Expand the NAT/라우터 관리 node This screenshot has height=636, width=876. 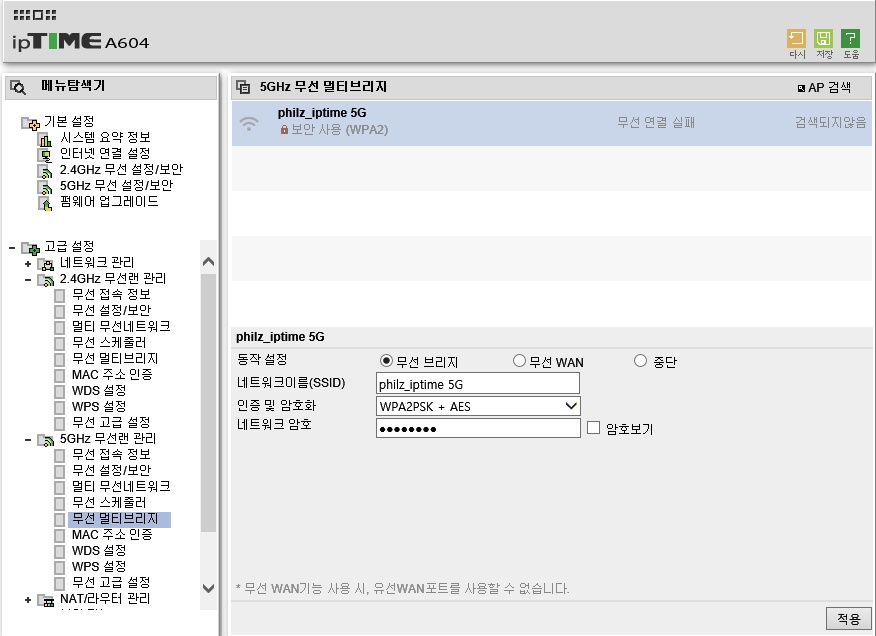coord(28,600)
